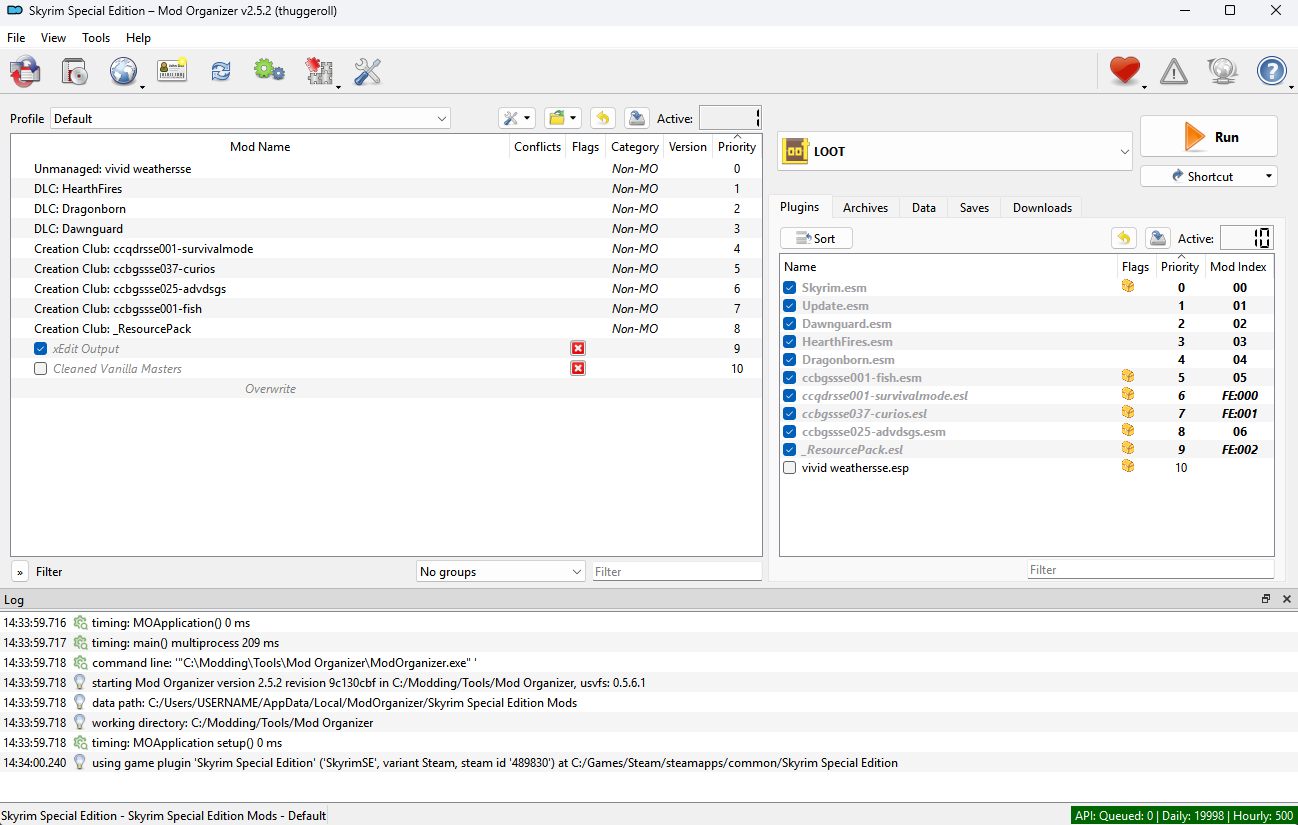Sort plugins by Mod Index header
Screen dimensions: 1298x825
pos(1238,267)
